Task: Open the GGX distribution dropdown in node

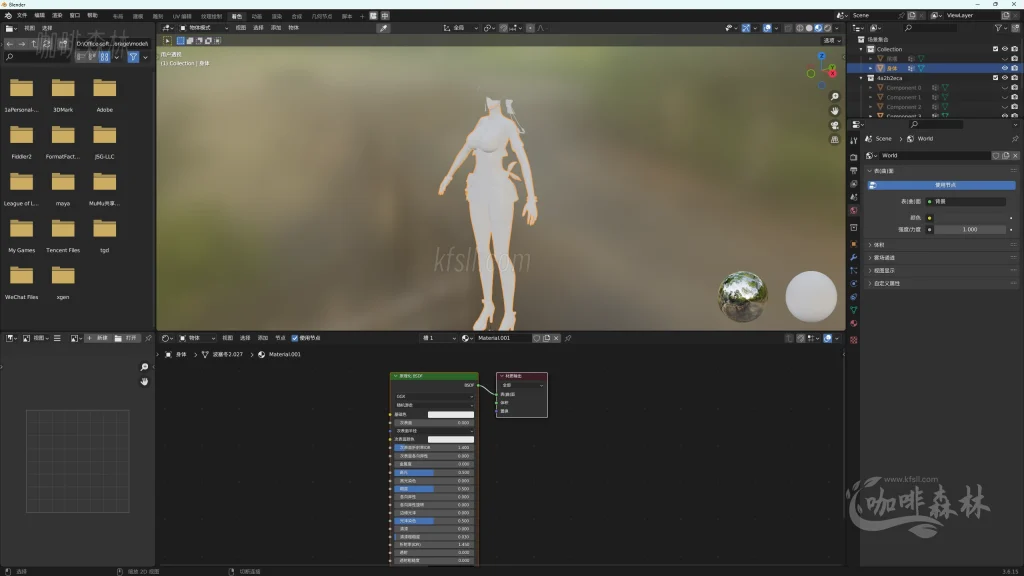Action: (x=434, y=396)
